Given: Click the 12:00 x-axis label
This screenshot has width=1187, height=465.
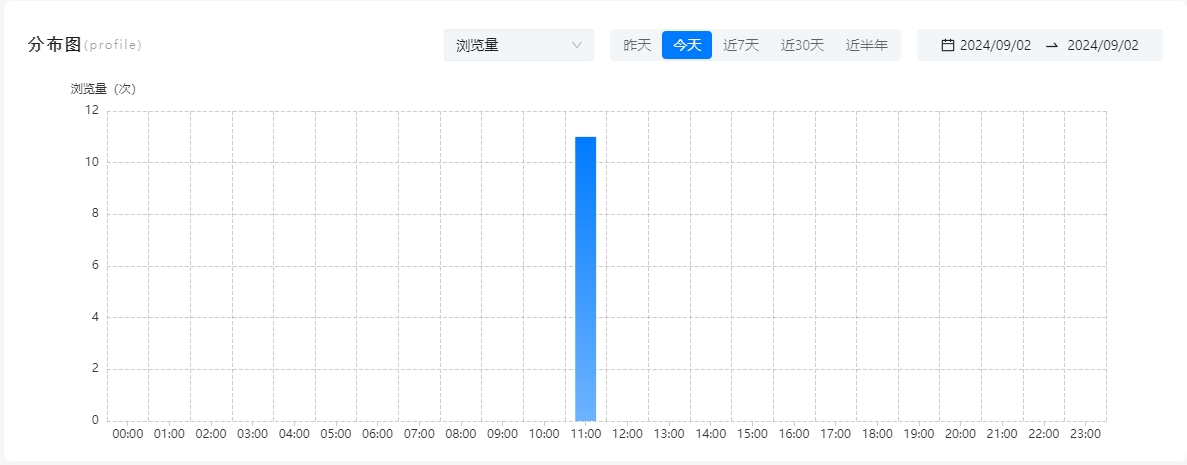Looking at the screenshot, I should pyautogui.click(x=627, y=434).
